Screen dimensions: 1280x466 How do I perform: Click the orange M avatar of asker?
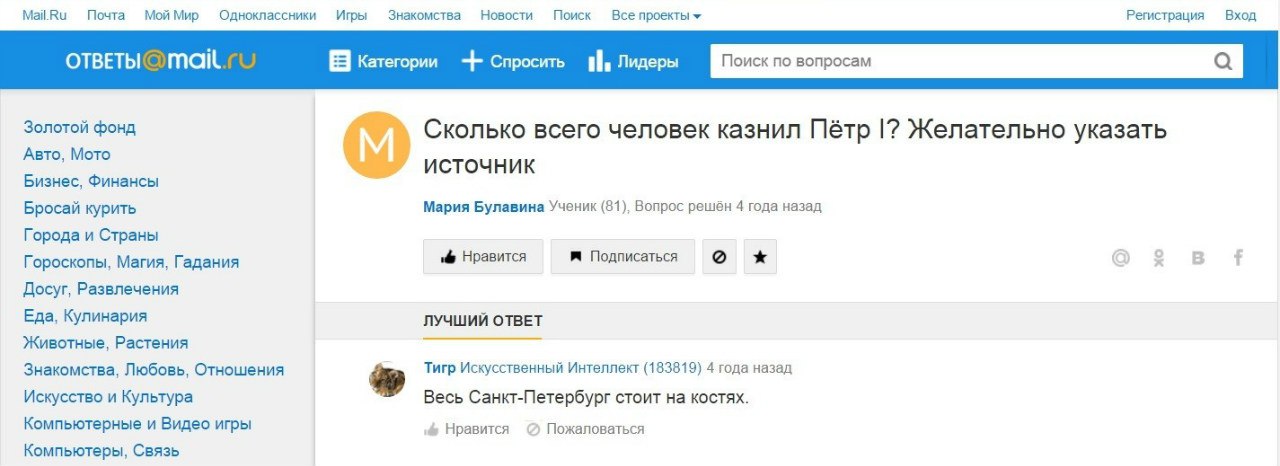coord(377,146)
